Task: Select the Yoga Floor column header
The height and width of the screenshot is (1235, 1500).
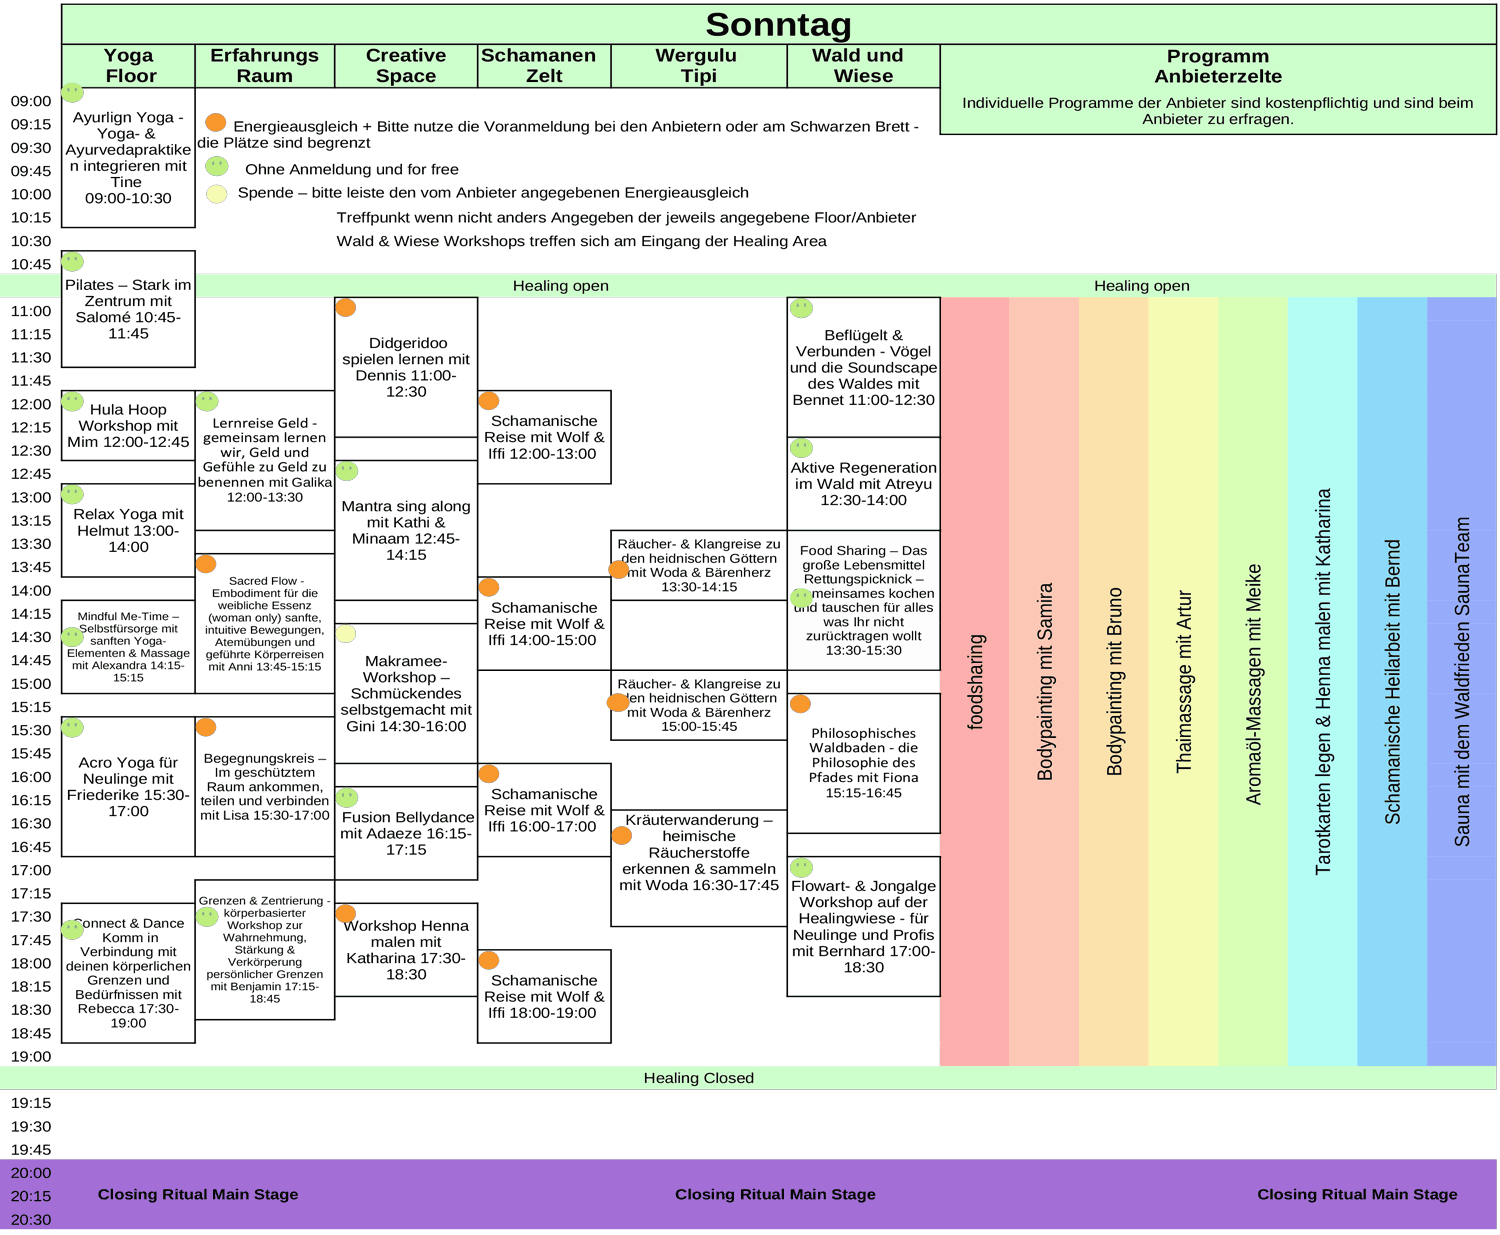Action: tap(129, 66)
